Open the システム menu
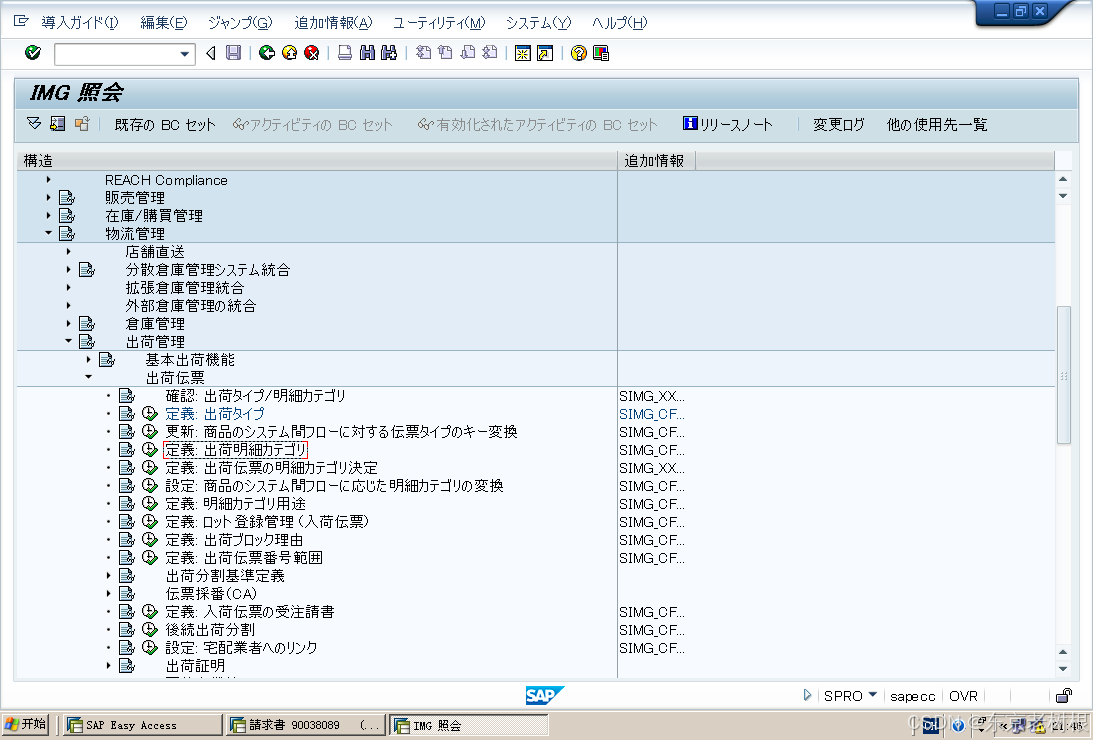Image resolution: width=1093 pixels, height=740 pixels. coord(538,23)
